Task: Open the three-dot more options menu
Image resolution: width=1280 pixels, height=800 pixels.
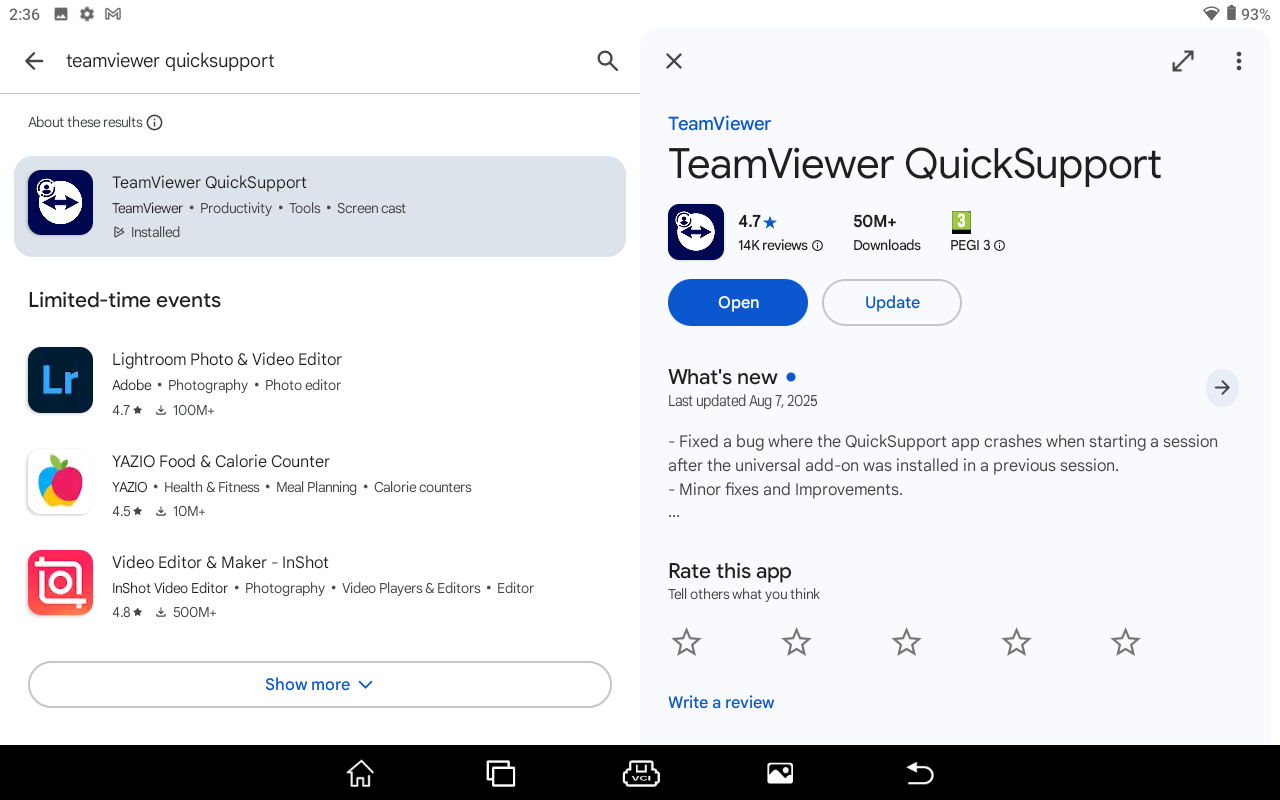Action: pyautogui.click(x=1238, y=61)
